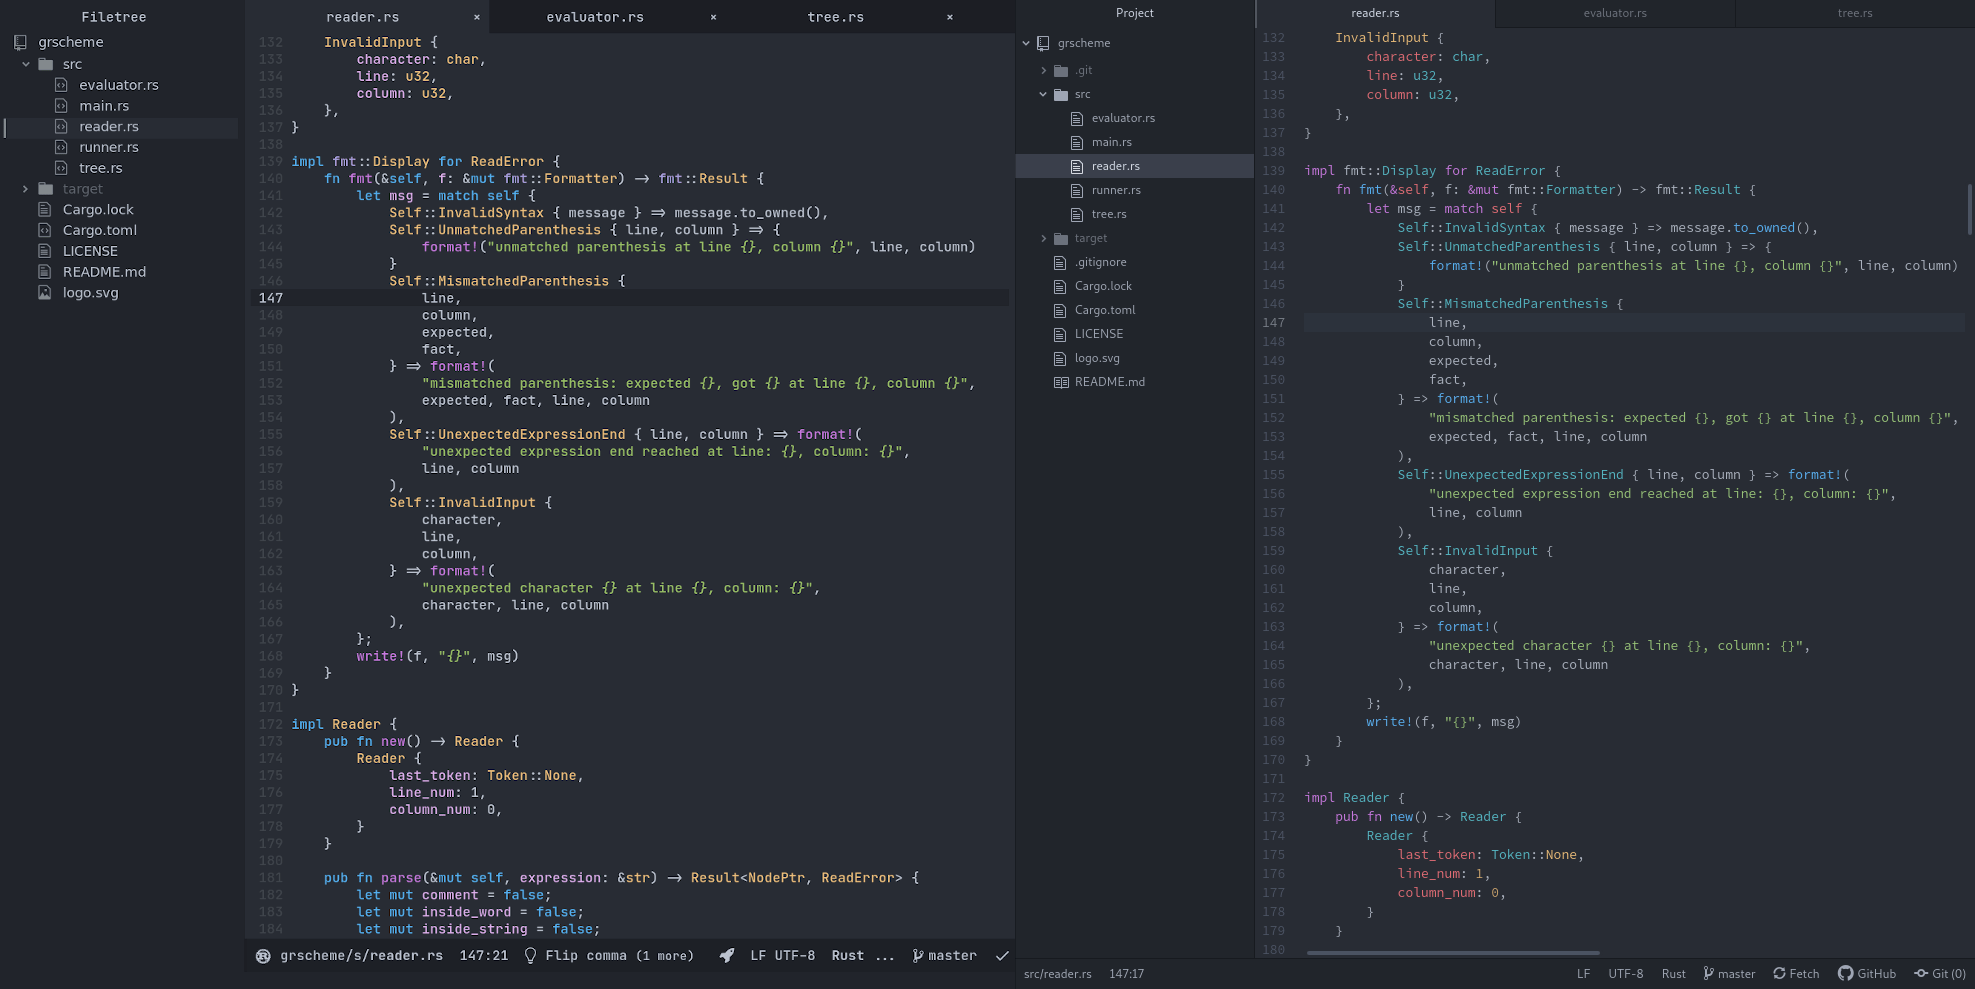Select the reader.rs tab in the right editor

(1375, 13)
